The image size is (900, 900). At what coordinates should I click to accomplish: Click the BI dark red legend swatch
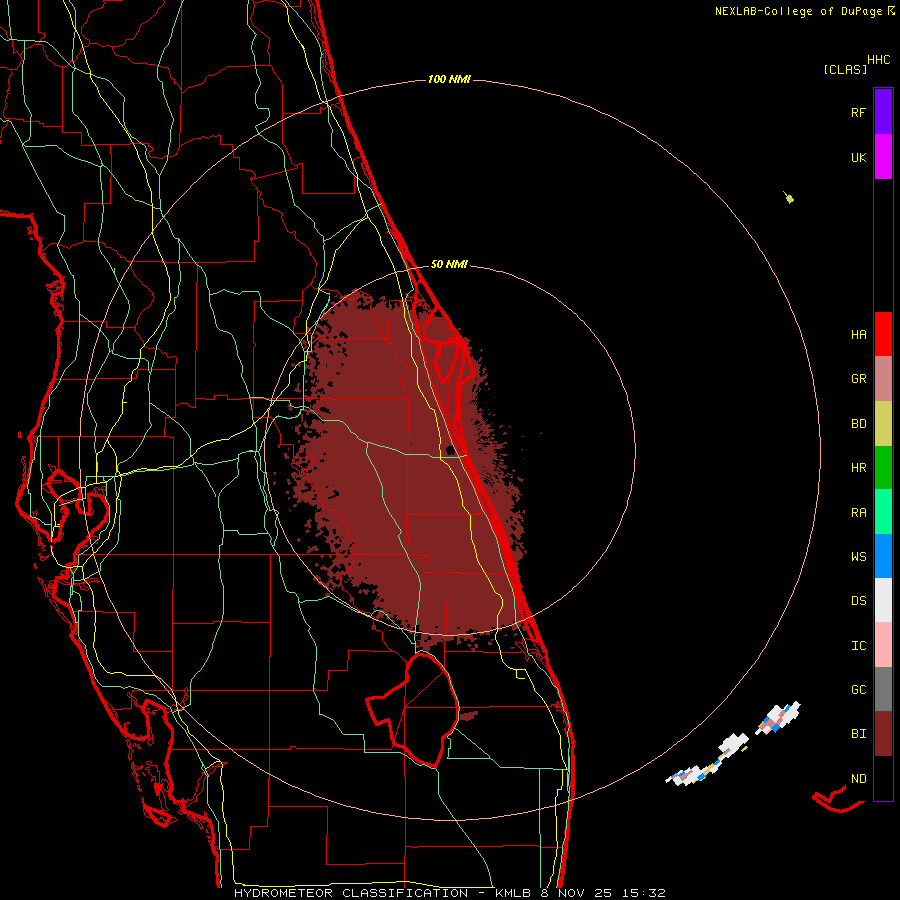tap(883, 734)
